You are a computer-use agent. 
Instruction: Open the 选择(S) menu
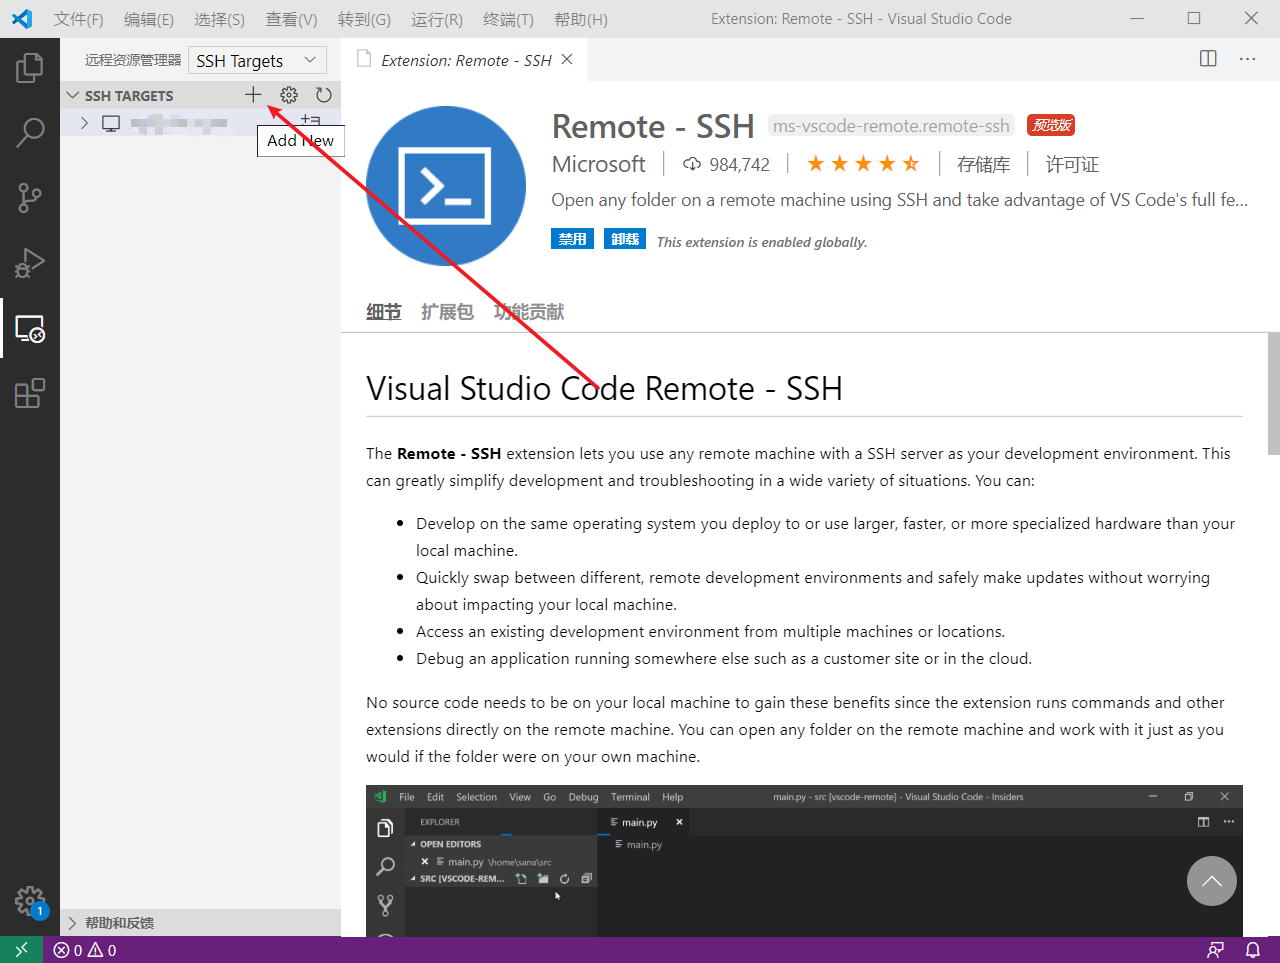click(x=219, y=19)
